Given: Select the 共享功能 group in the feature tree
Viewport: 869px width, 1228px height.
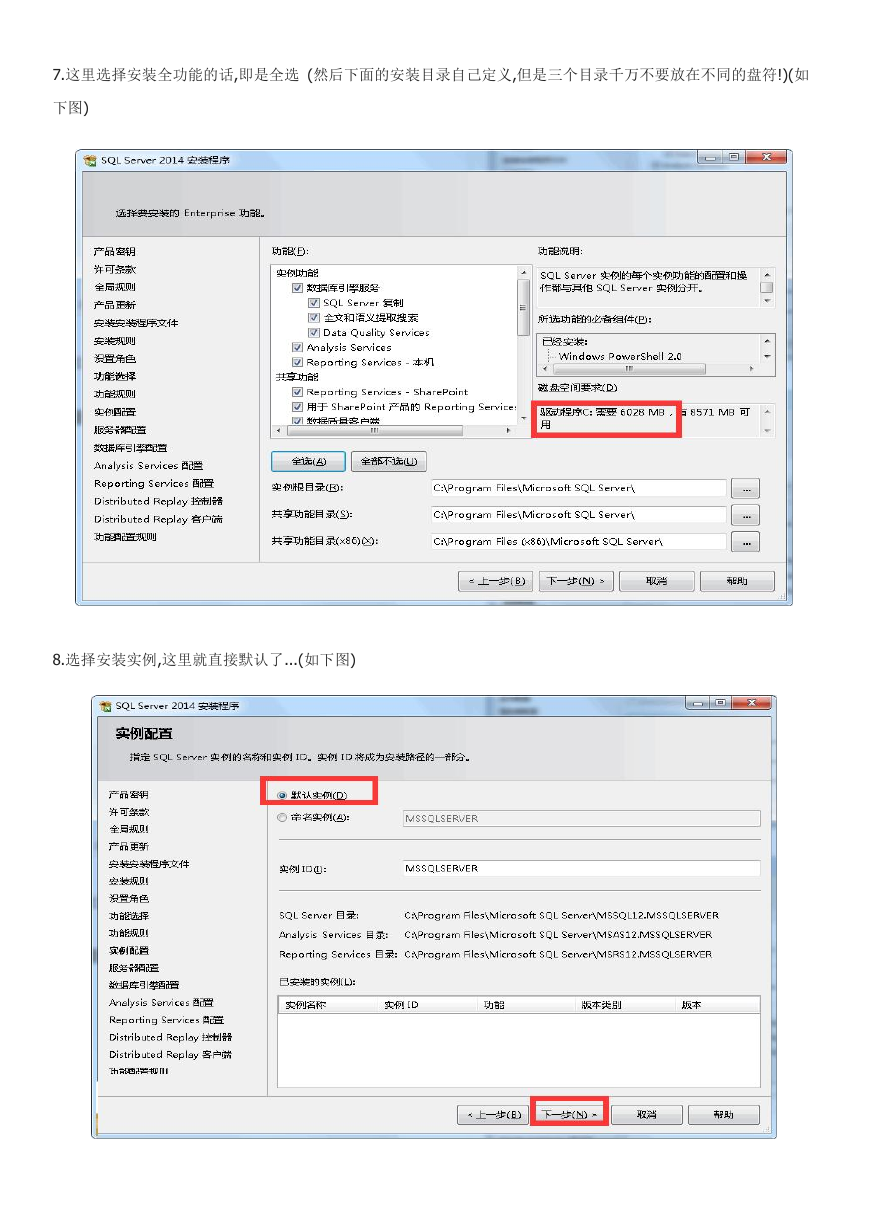Looking at the screenshot, I should tap(297, 377).
